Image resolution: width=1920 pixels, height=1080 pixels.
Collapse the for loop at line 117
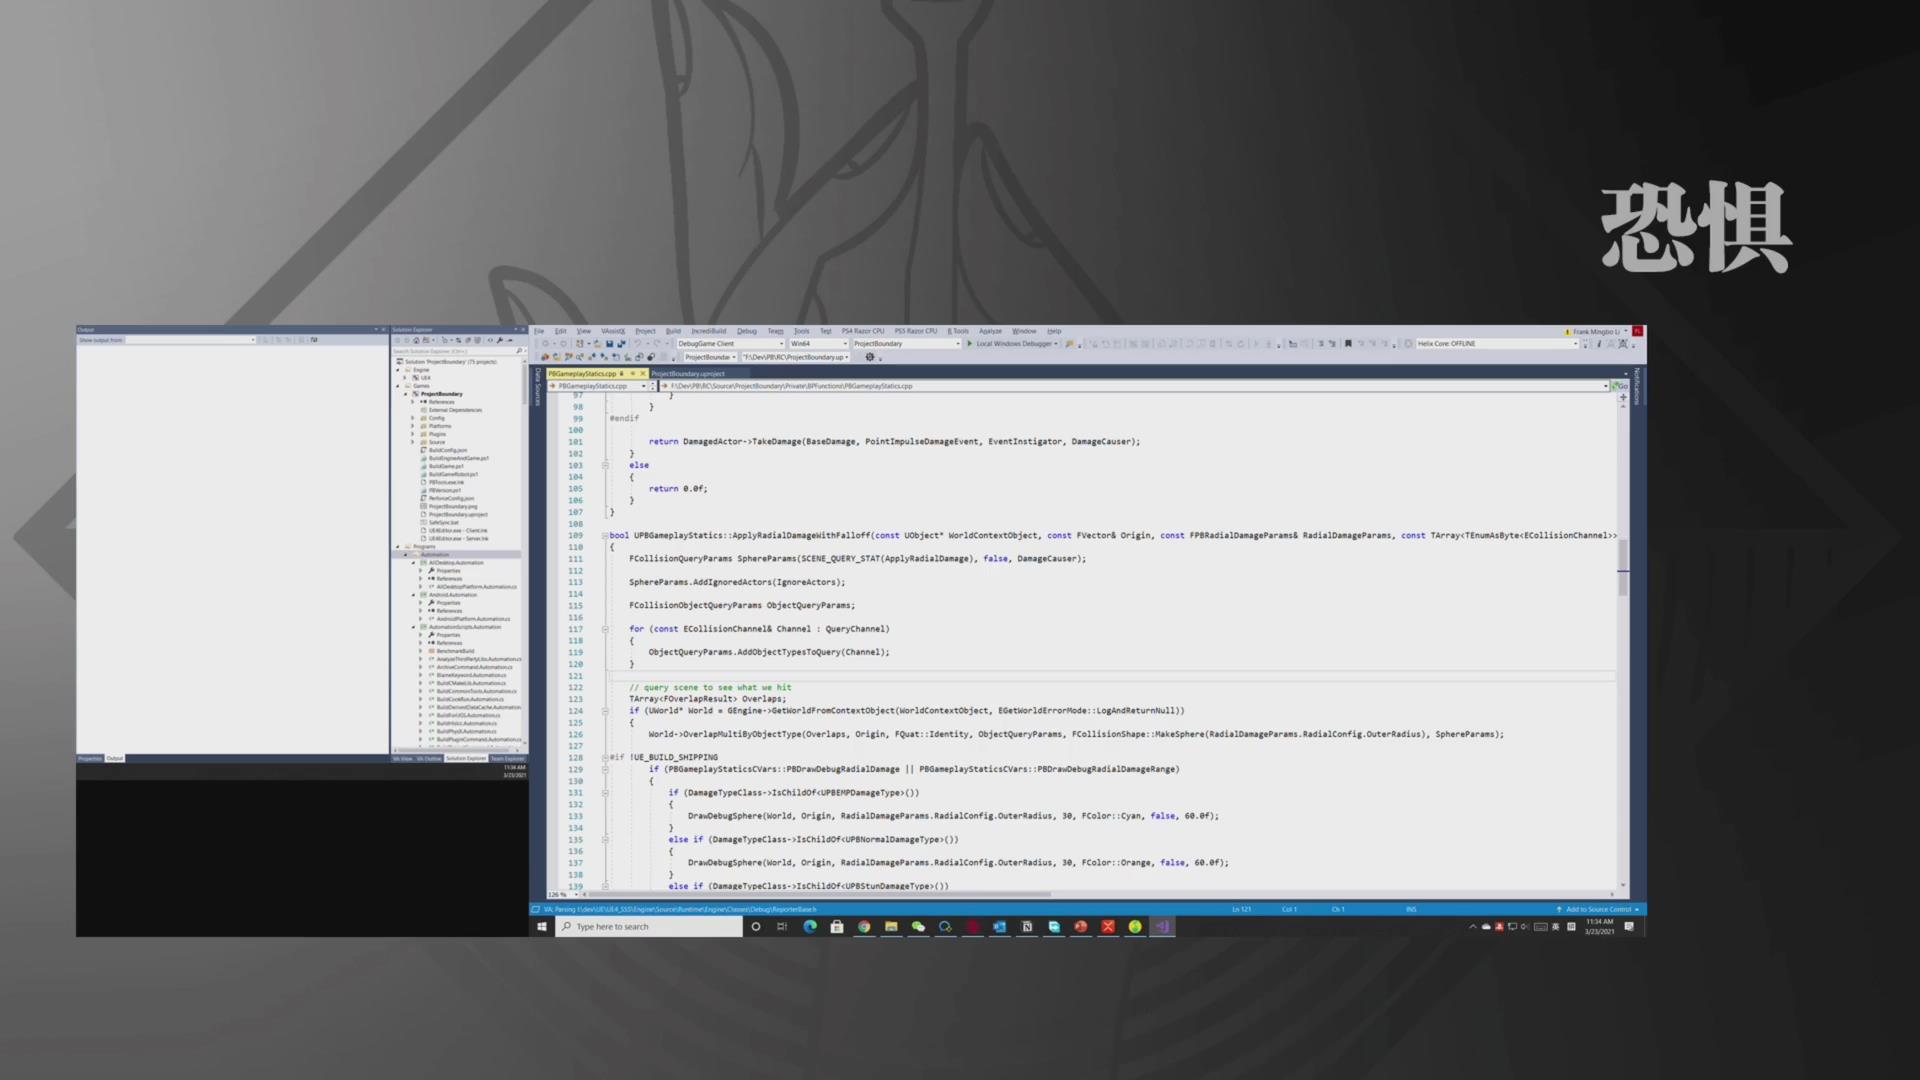pyautogui.click(x=605, y=629)
